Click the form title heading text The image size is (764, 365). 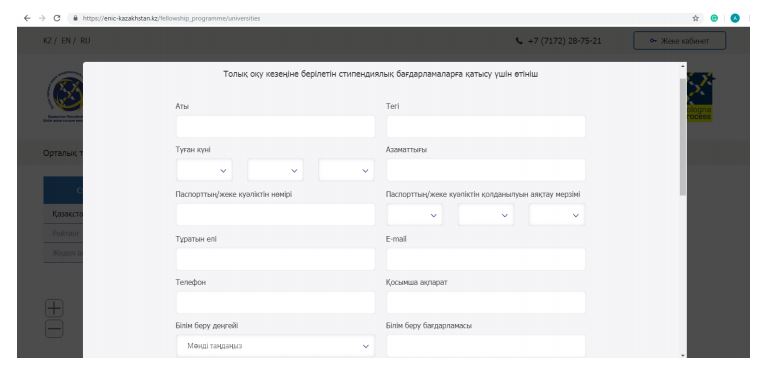tap(381, 75)
